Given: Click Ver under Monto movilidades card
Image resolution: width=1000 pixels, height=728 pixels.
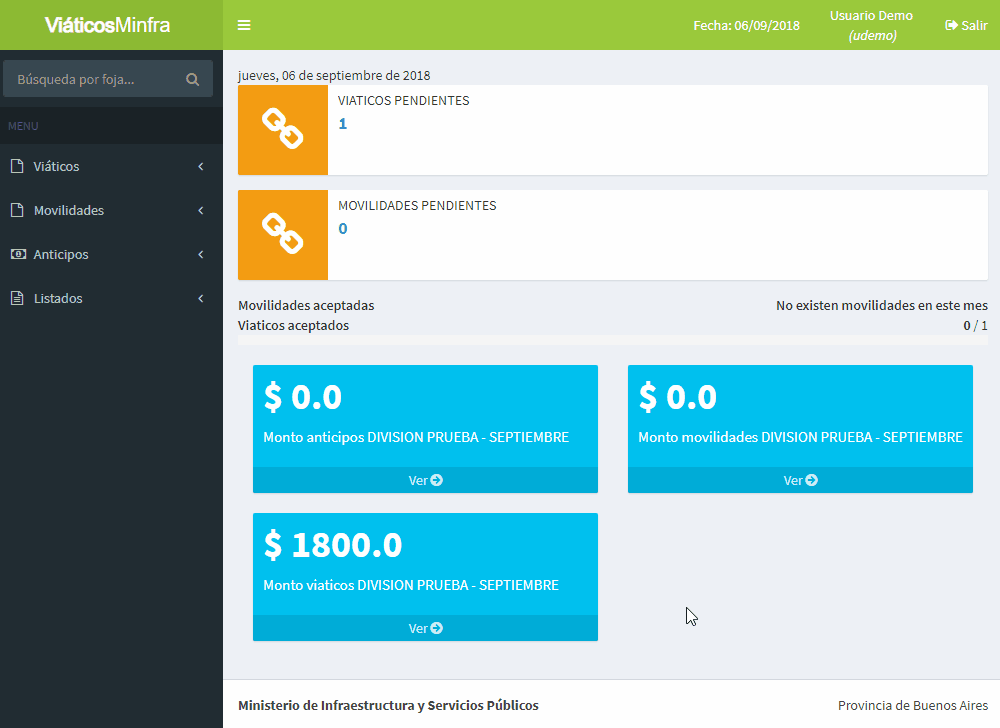Looking at the screenshot, I should [x=800, y=480].
